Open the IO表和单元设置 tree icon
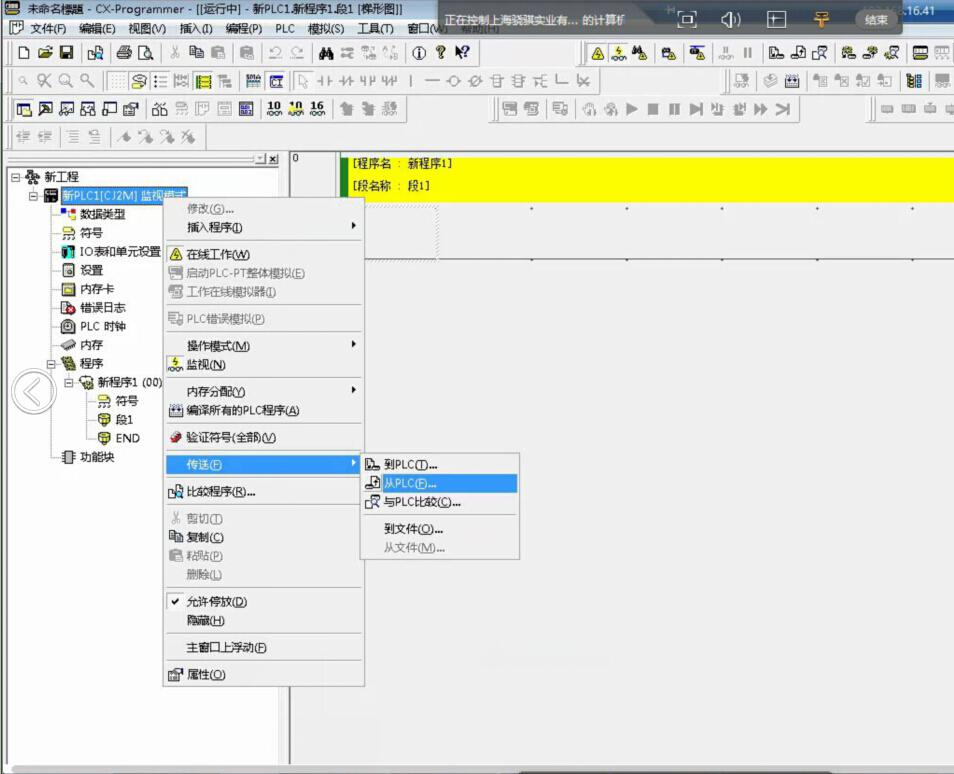 coord(68,251)
